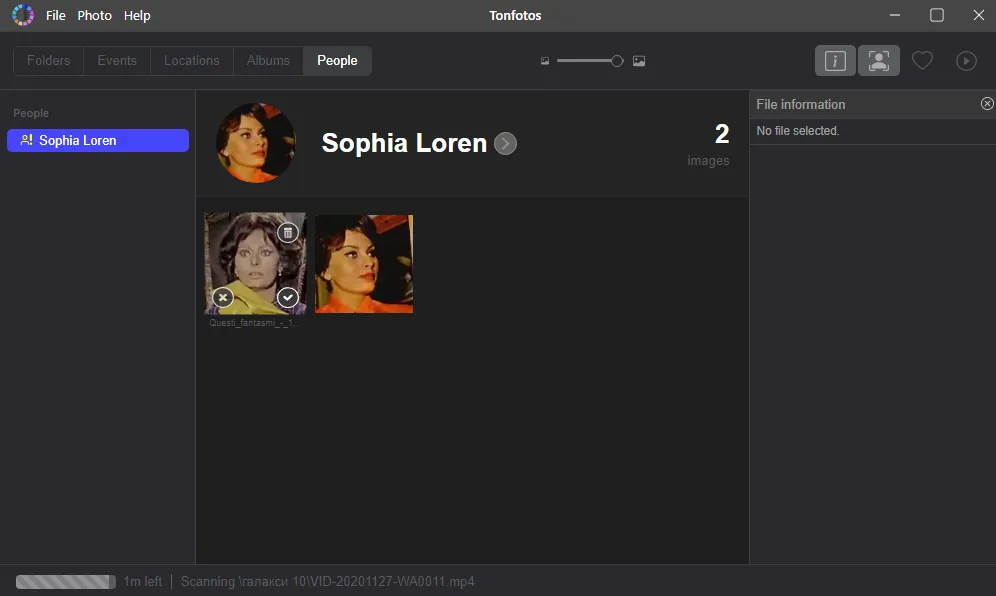Viewport: 996px width, 596px height.
Task: Close the File information panel
Action: (986, 104)
